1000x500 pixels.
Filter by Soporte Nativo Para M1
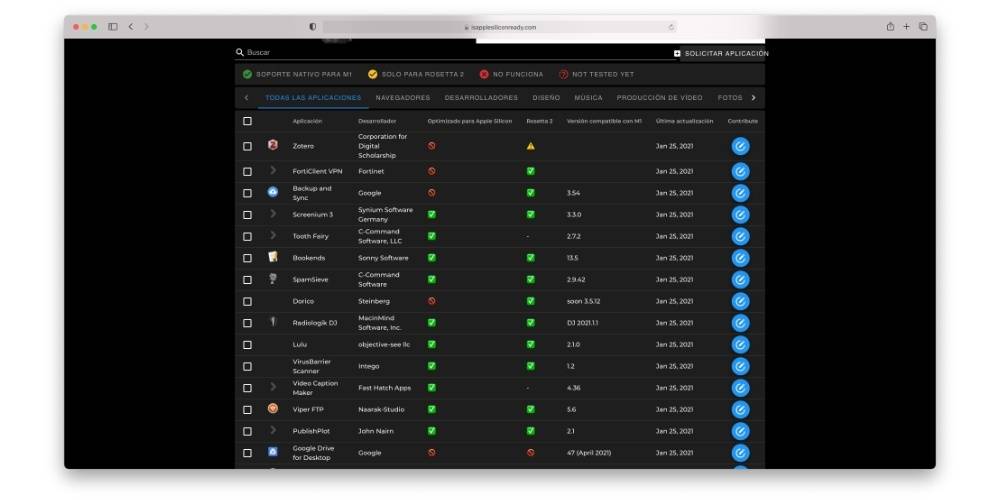click(x=297, y=74)
